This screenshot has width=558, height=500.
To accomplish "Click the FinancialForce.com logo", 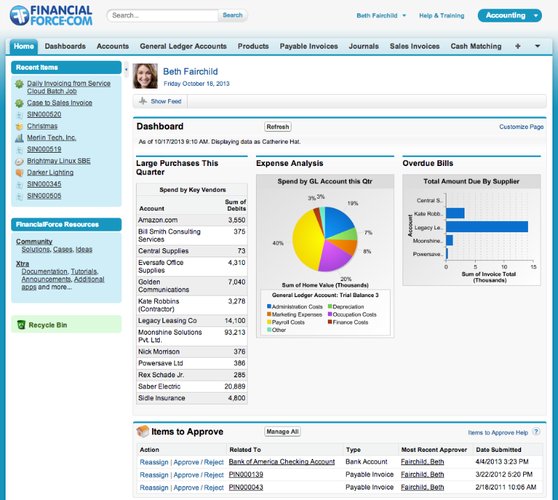I will pos(51,16).
